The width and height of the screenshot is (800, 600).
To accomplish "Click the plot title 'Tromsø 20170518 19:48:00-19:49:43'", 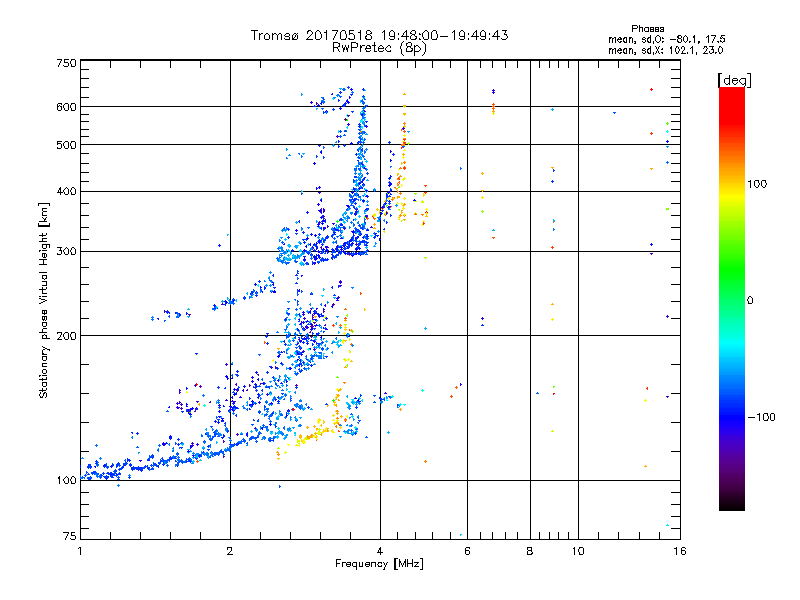I will click(379, 35).
